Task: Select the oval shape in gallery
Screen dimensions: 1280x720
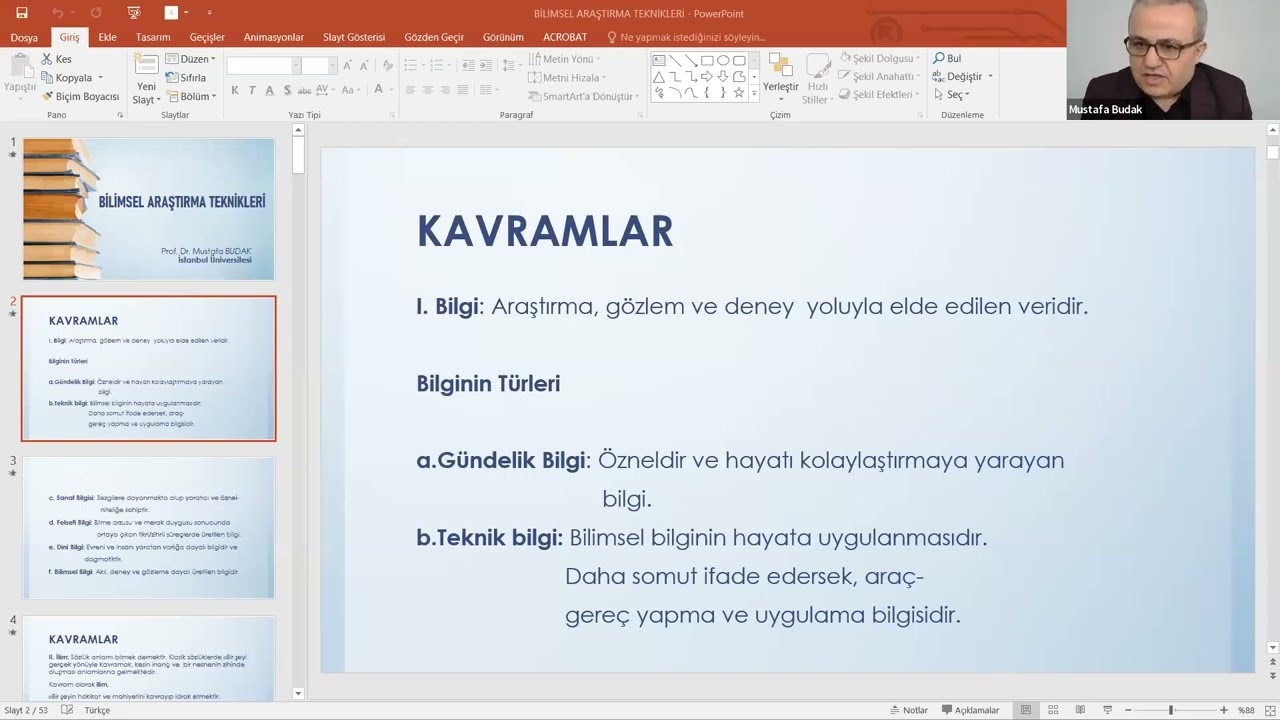Action: pos(723,60)
